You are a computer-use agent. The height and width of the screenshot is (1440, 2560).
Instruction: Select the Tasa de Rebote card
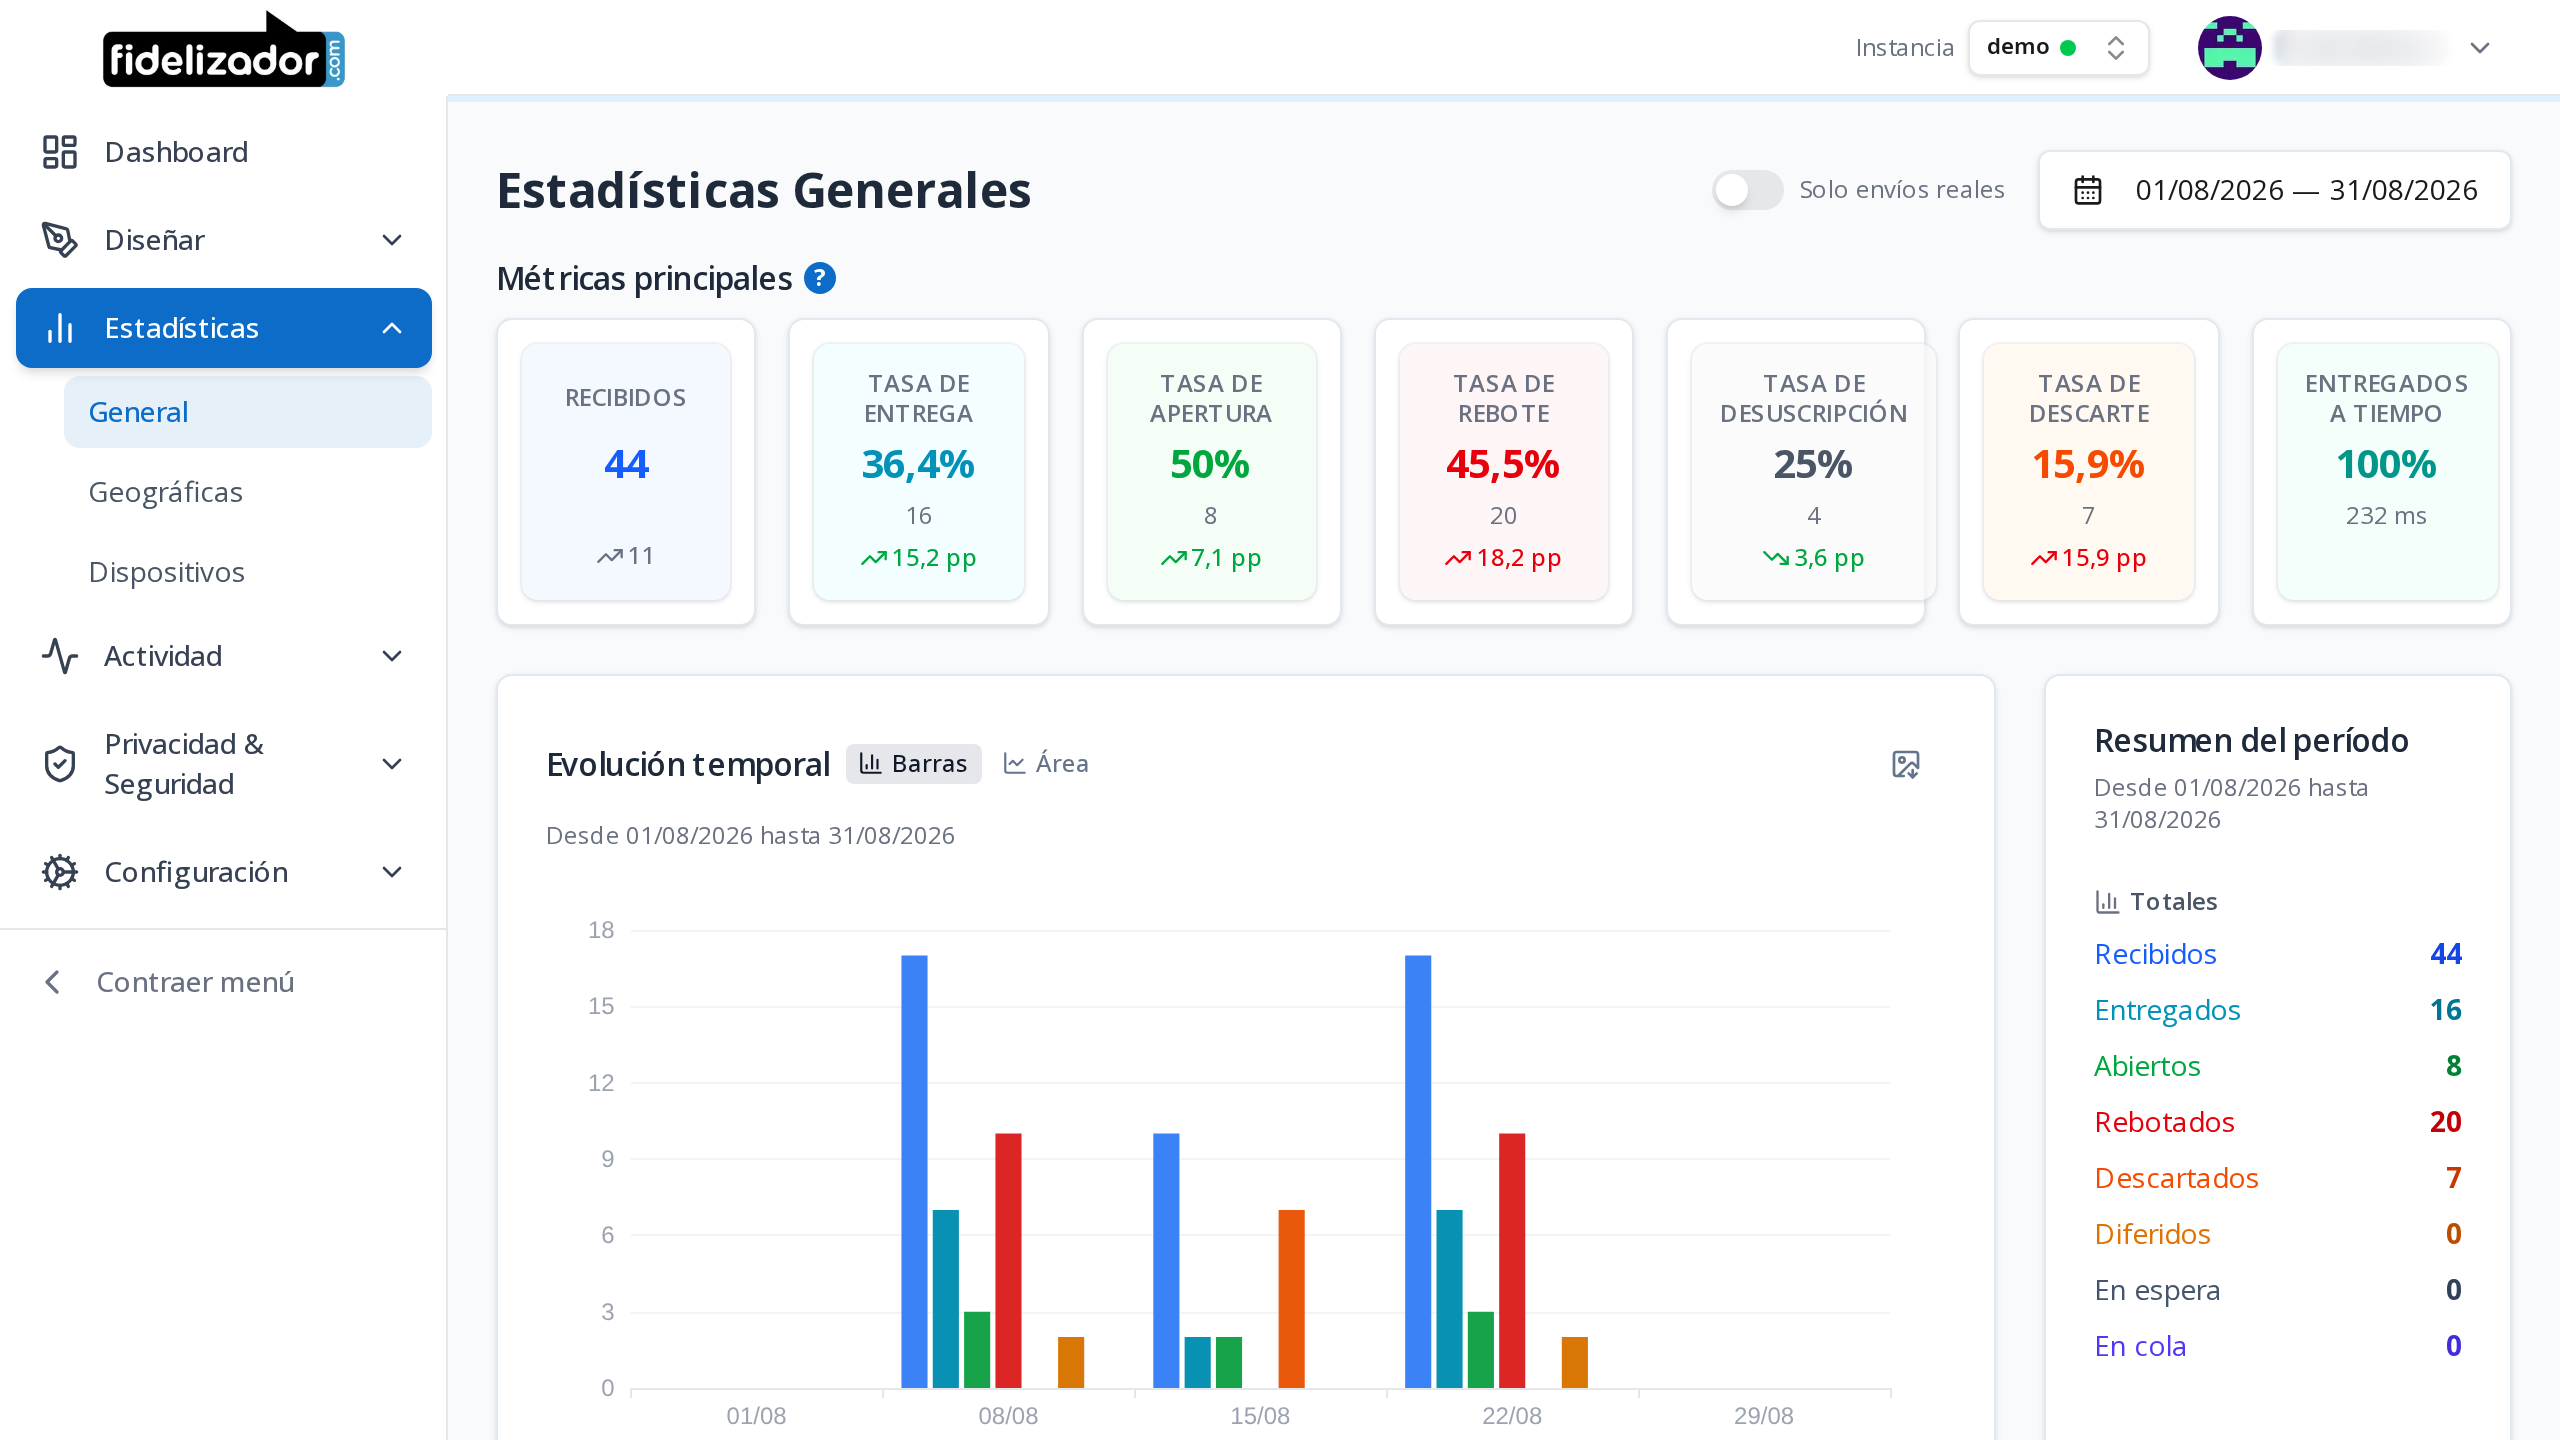(1504, 472)
